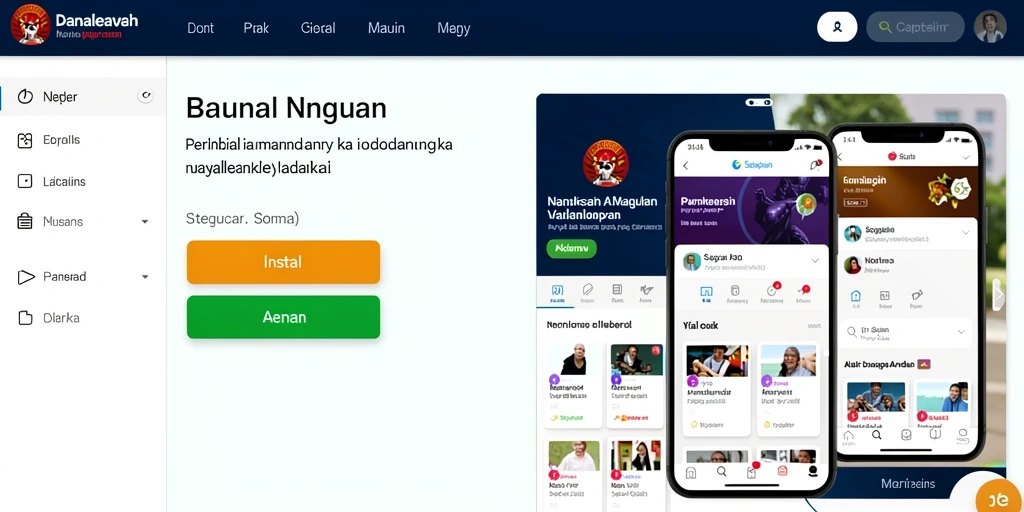Screen dimensions: 1024x512
Task: Click the Eprolls sidebar icon
Action: 25,140
